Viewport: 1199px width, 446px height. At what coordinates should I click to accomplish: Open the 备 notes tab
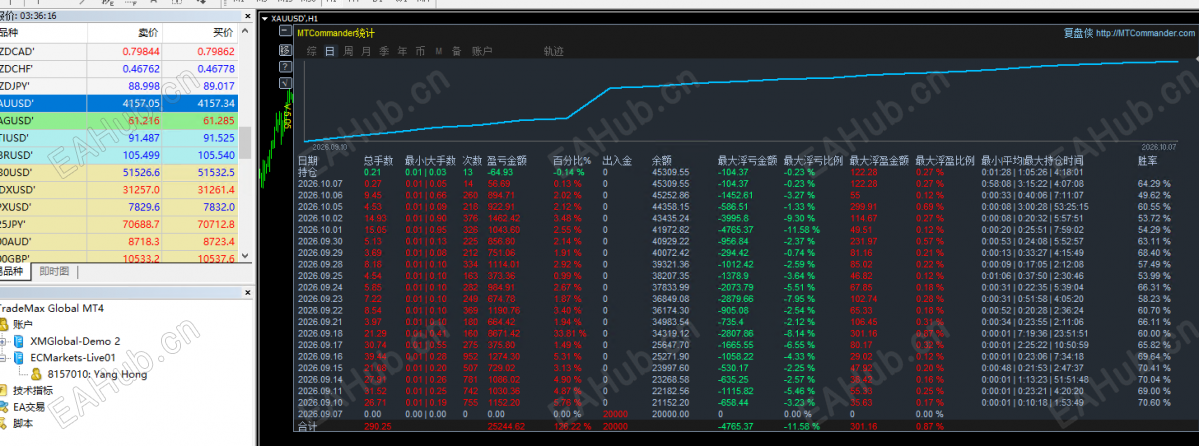click(x=457, y=51)
